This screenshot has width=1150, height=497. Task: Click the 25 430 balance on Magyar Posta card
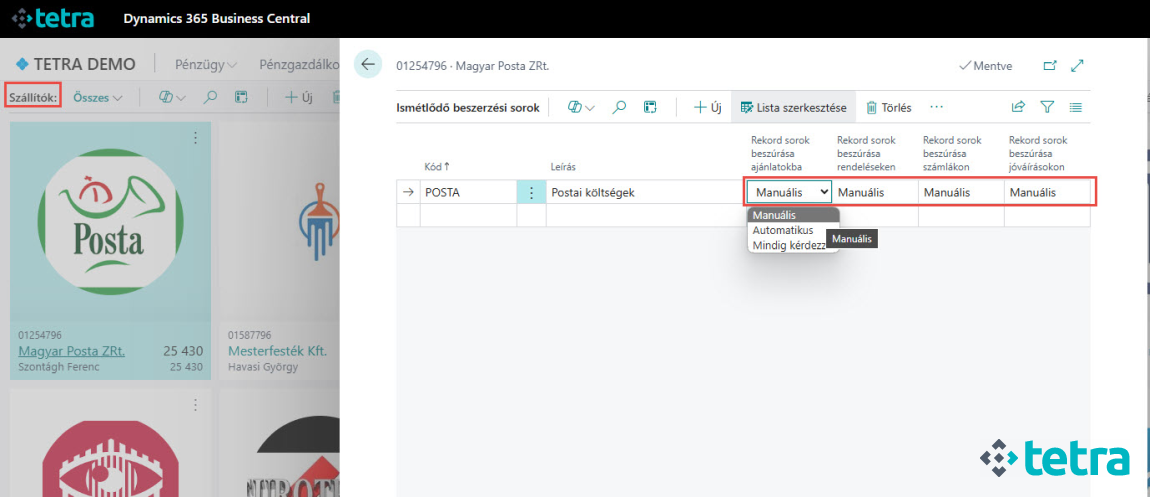click(x=183, y=351)
